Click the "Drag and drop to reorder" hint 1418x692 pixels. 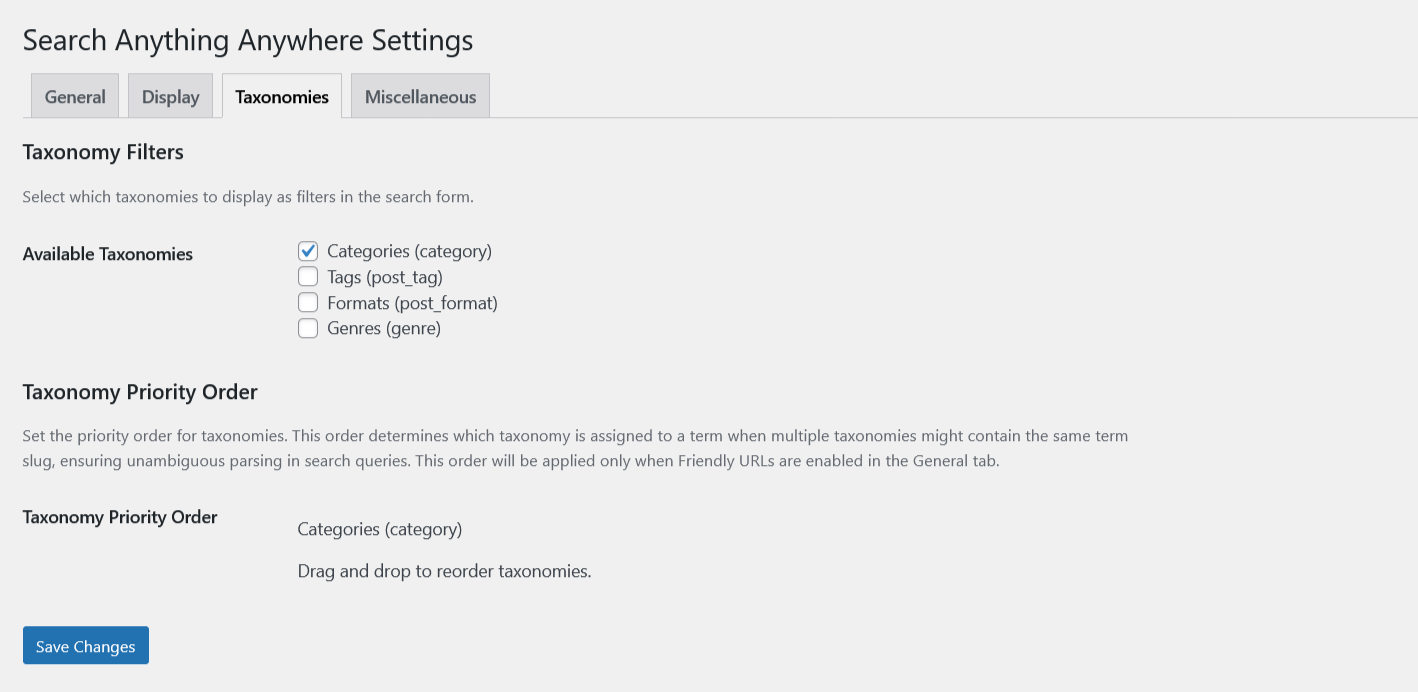[444, 572]
